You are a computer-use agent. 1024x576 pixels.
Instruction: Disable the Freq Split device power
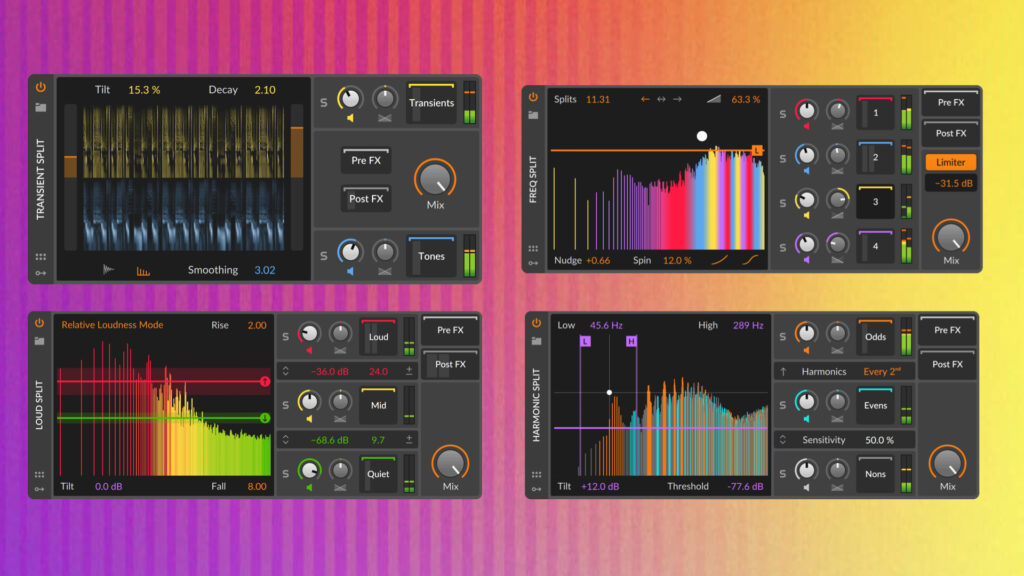533,99
